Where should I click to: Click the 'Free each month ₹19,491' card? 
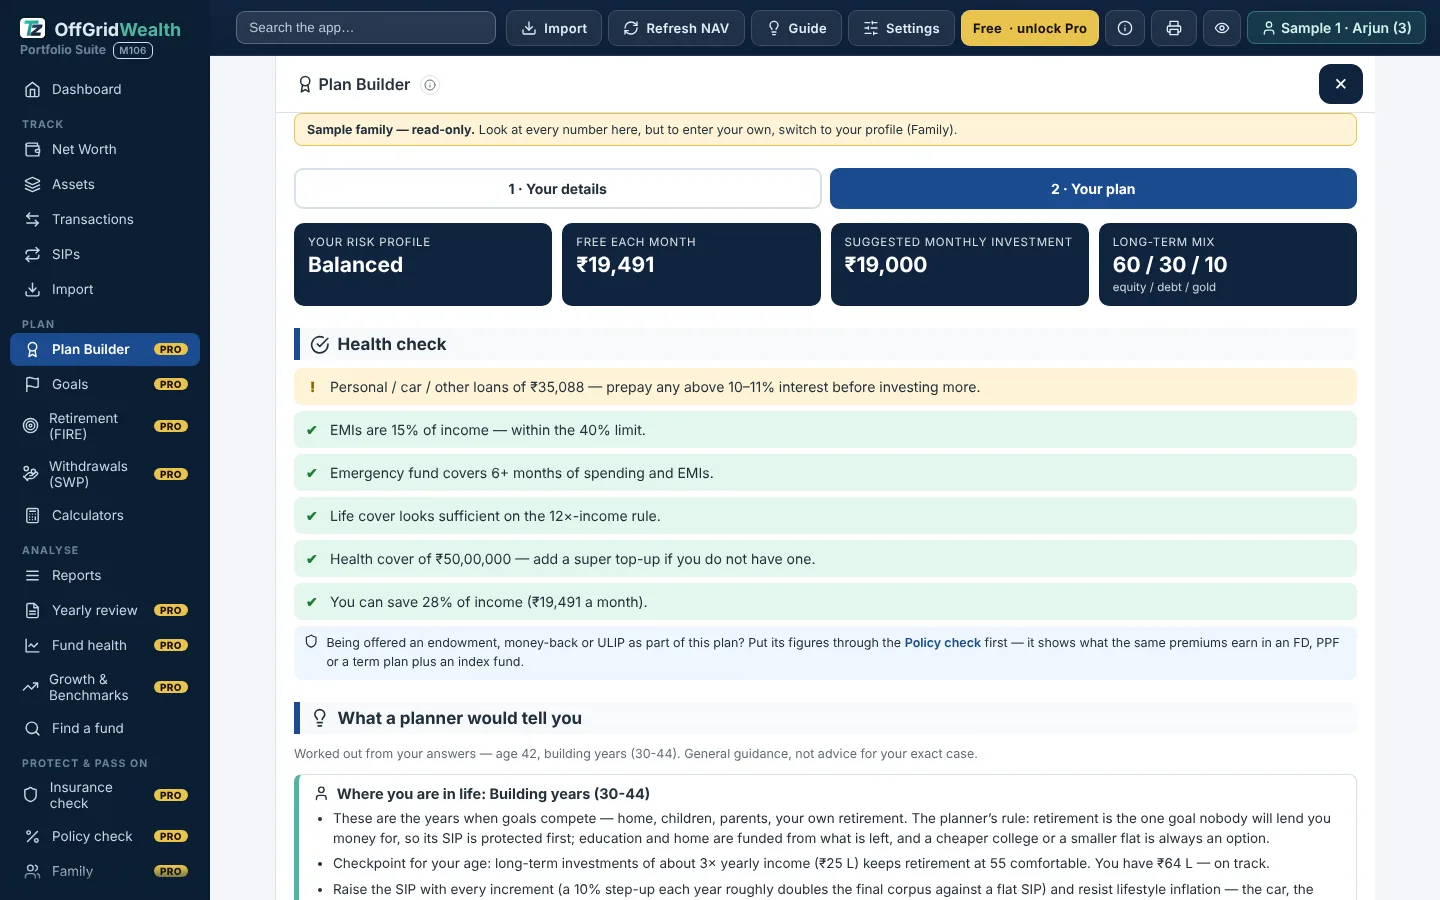point(691,264)
